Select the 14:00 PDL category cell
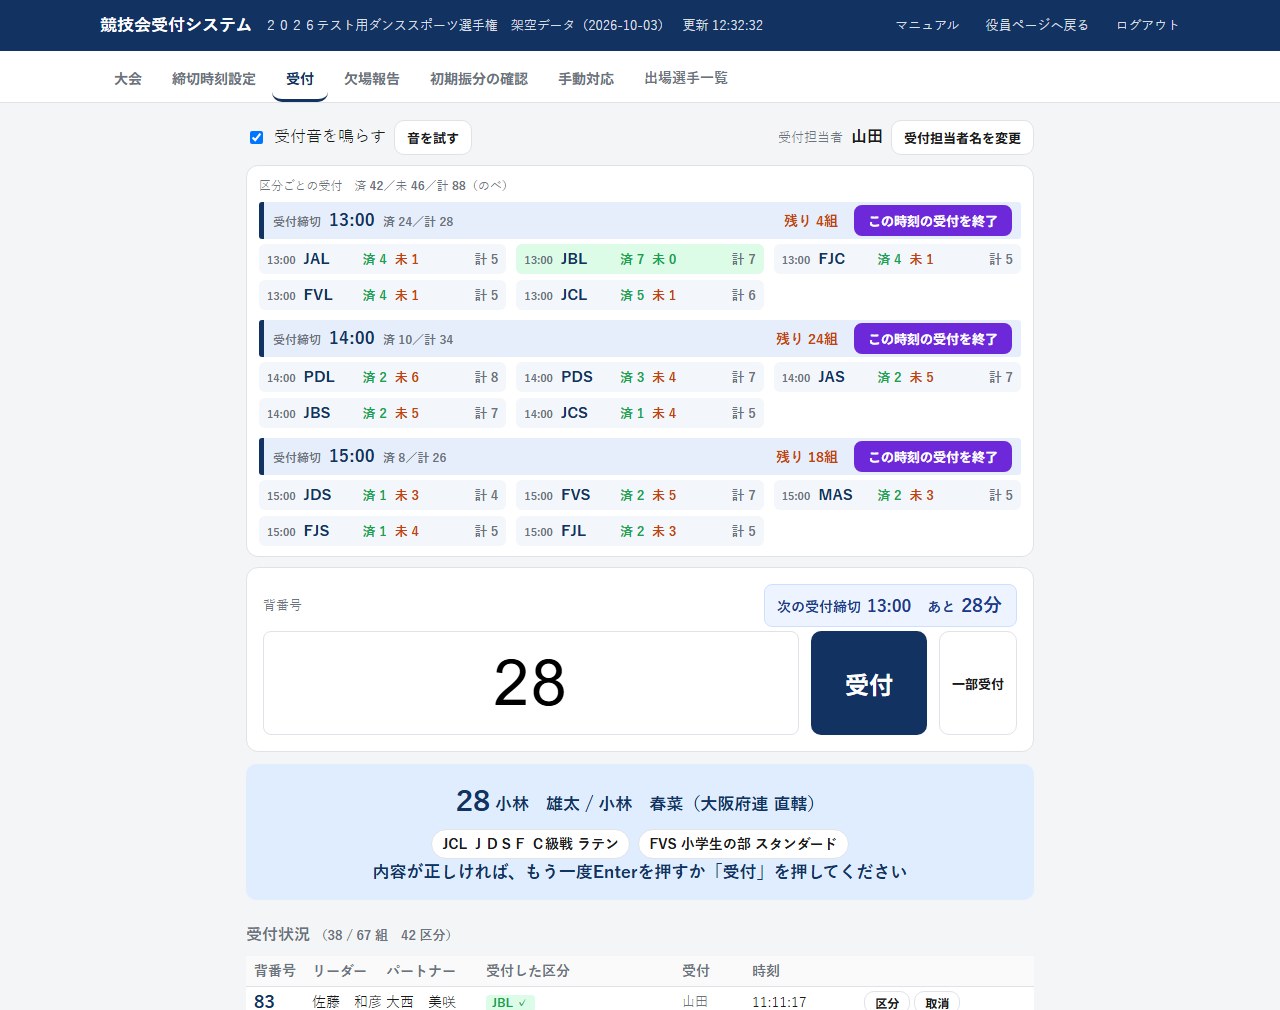The height and width of the screenshot is (1010, 1280). 383,377
